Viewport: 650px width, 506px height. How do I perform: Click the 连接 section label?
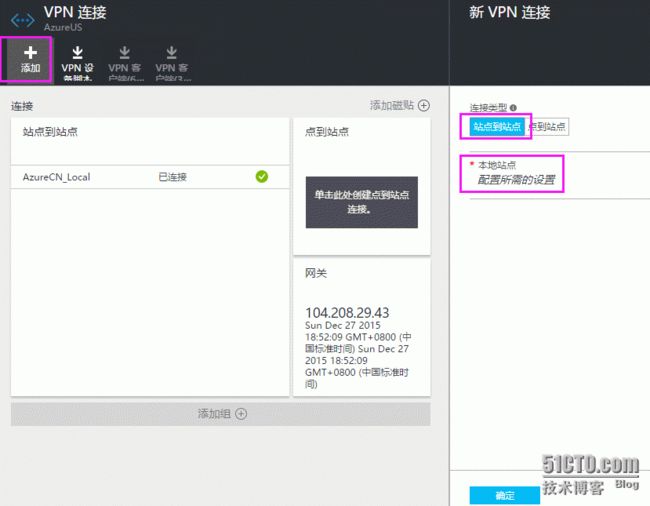[x=22, y=106]
